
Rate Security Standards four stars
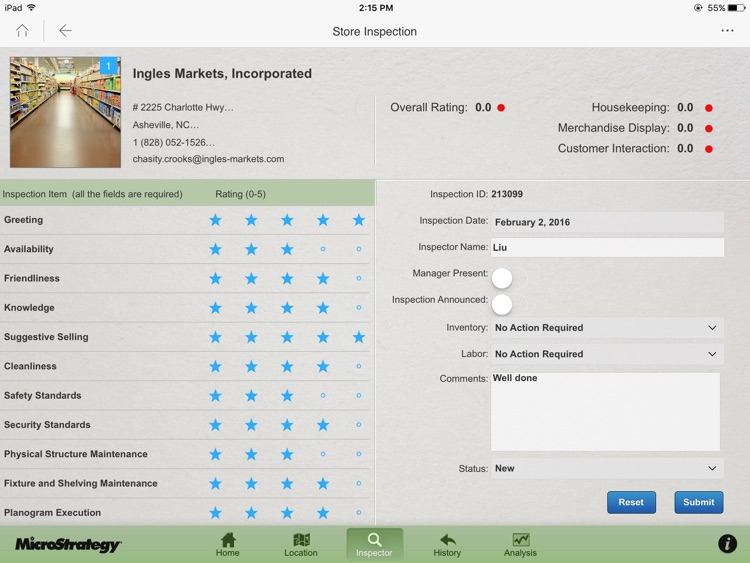[x=323, y=425]
